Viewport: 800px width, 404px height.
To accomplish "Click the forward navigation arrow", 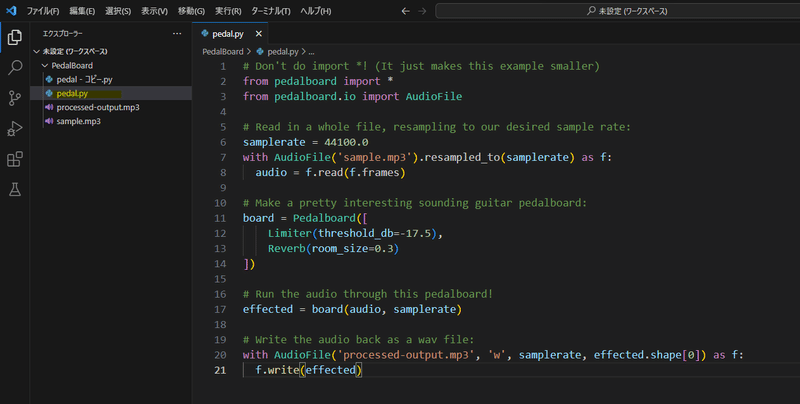I will (422, 11).
